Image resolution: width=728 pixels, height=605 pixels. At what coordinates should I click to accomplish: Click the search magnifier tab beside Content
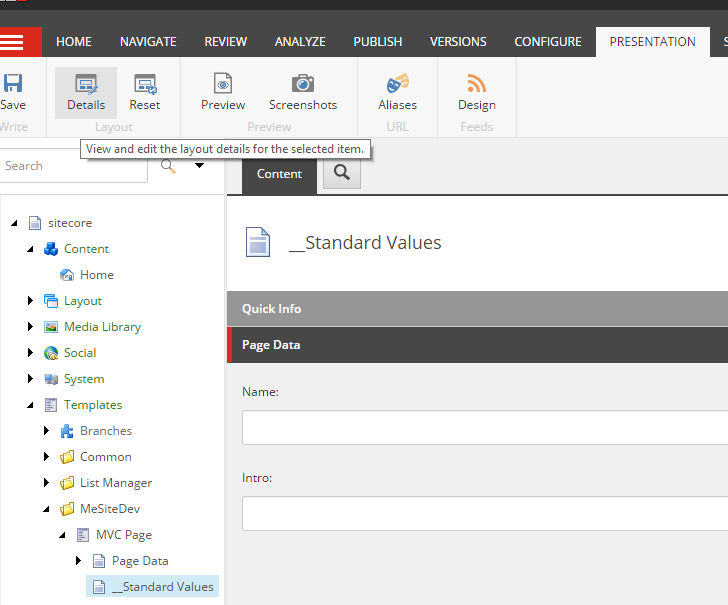tap(341, 174)
